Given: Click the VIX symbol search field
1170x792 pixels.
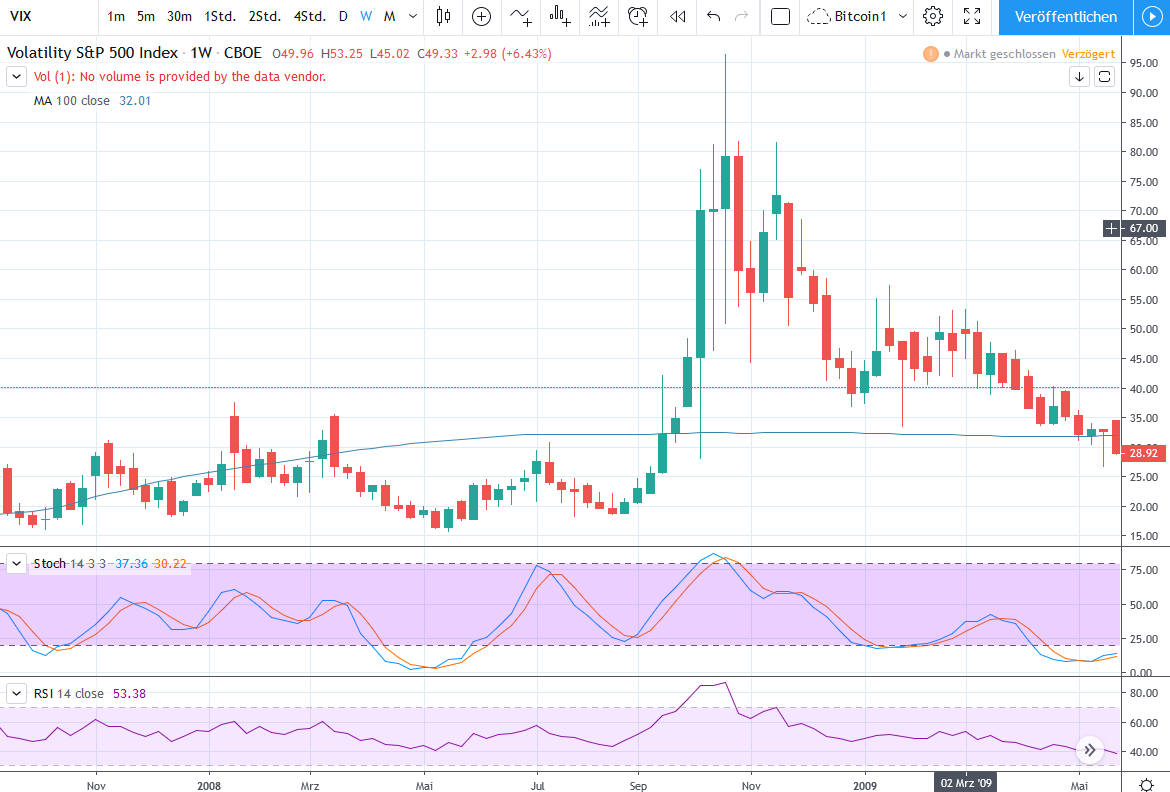Looking at the screenshot, I should coord(49,16).
